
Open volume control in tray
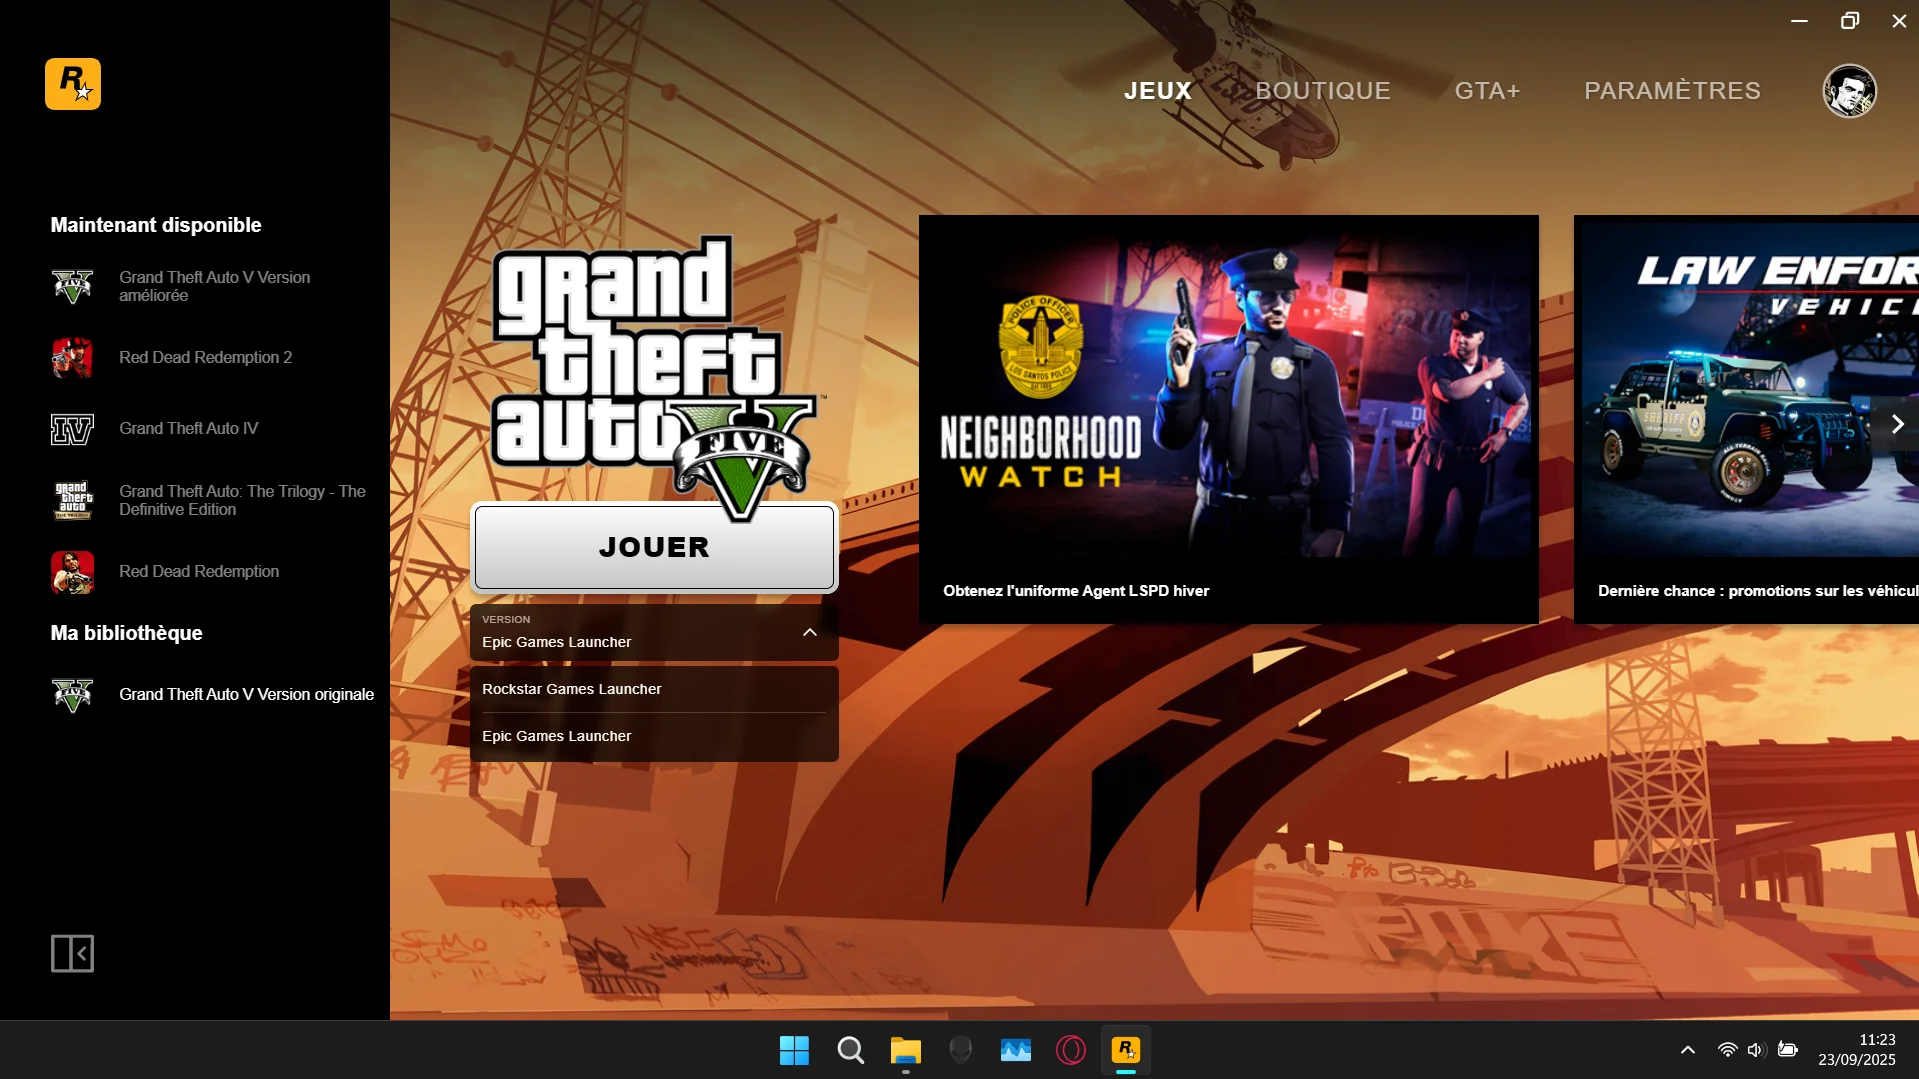[x=1756, y=1050]
